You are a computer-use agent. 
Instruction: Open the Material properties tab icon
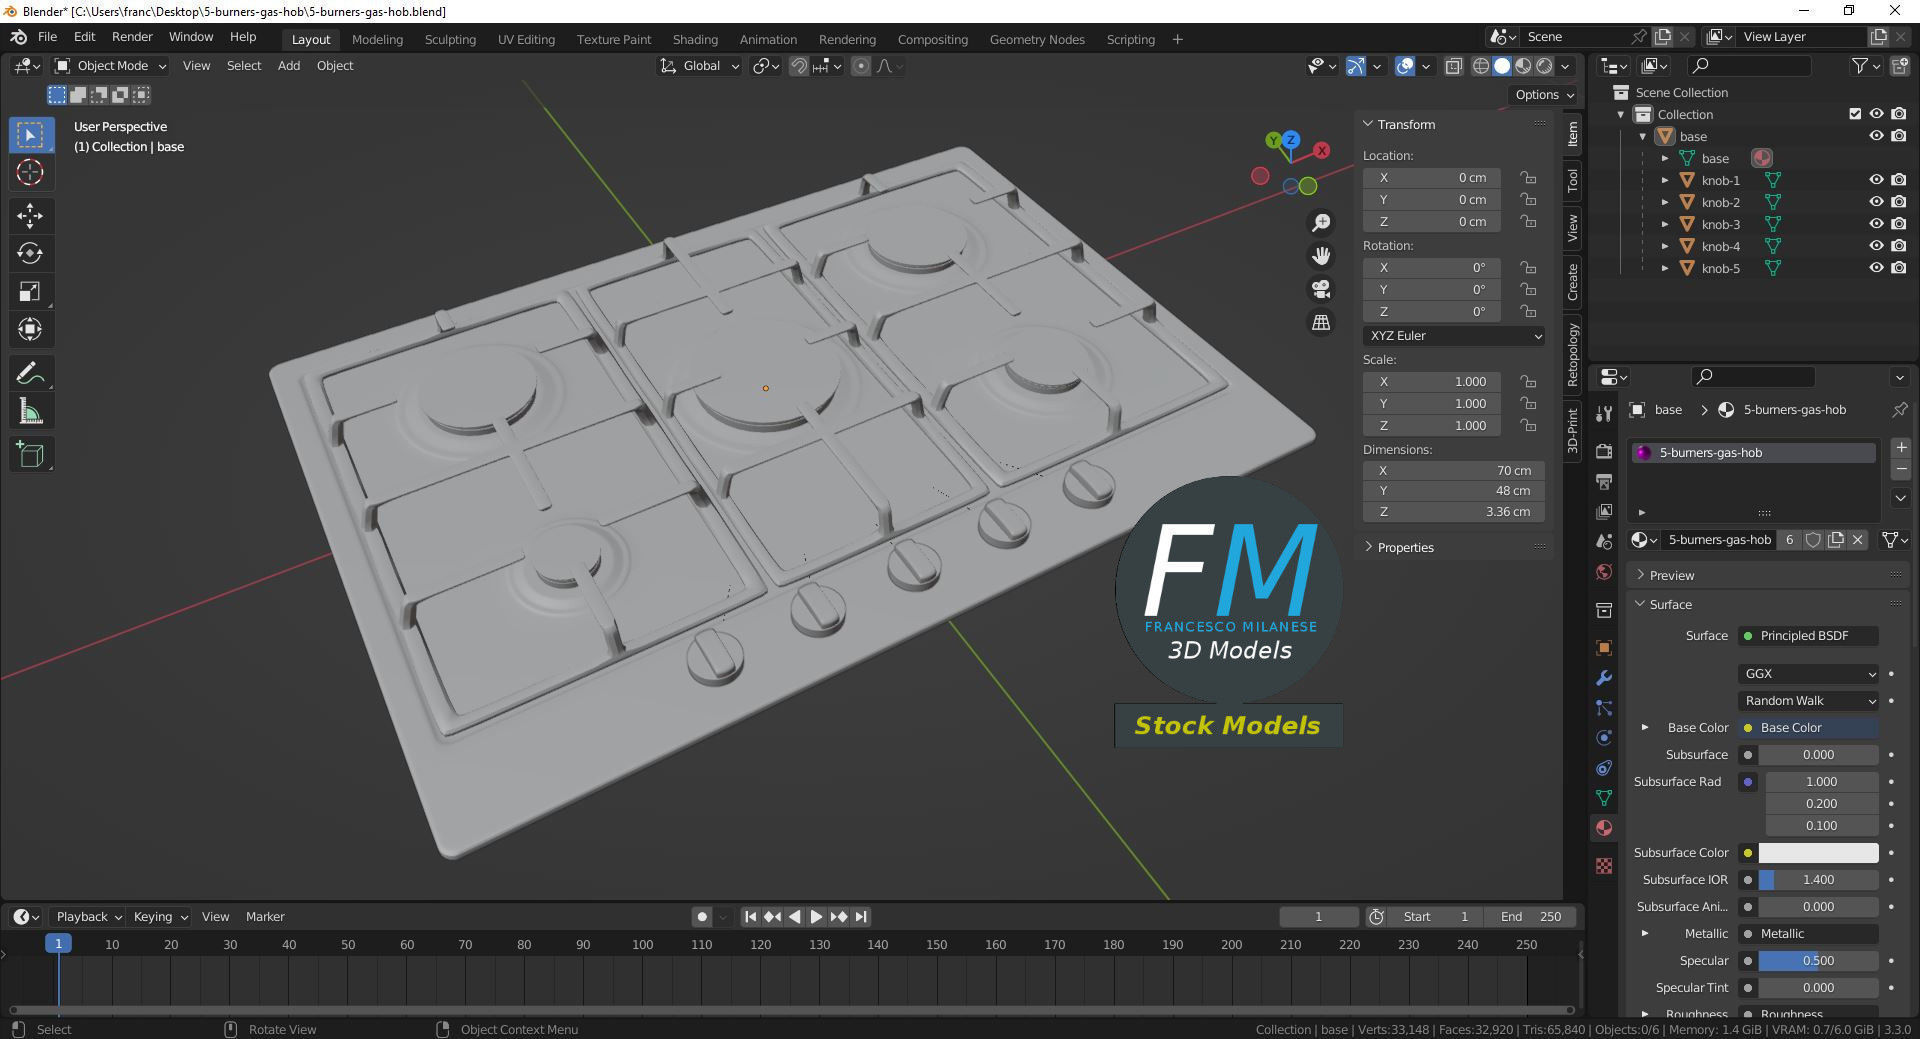pyautogui.click(x=1604, y=828)
